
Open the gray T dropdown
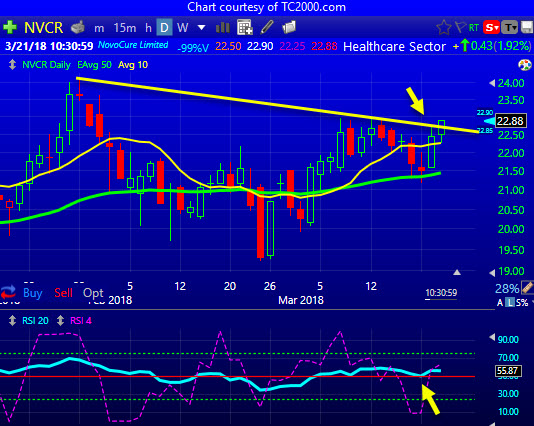pyautogui.click(x=510, y=27)
